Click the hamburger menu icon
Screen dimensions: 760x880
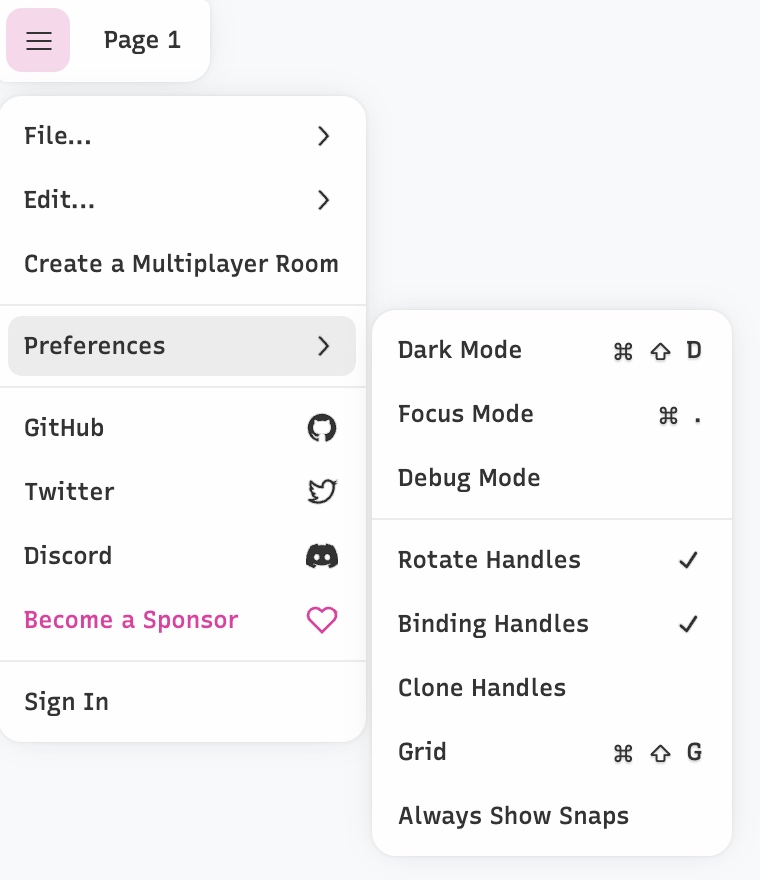tap(38, 40)
